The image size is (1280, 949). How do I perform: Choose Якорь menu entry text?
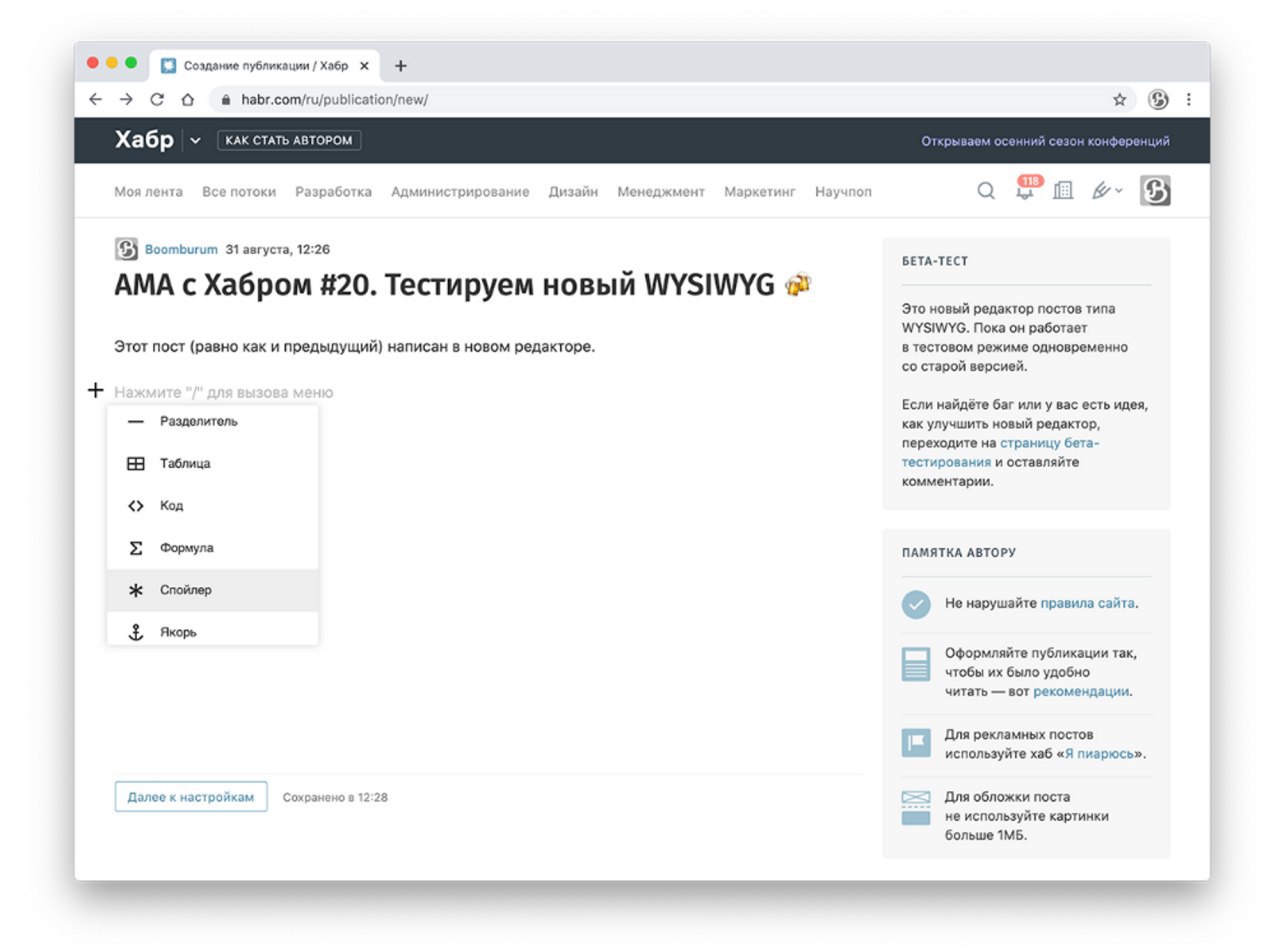tap(178, 632)
